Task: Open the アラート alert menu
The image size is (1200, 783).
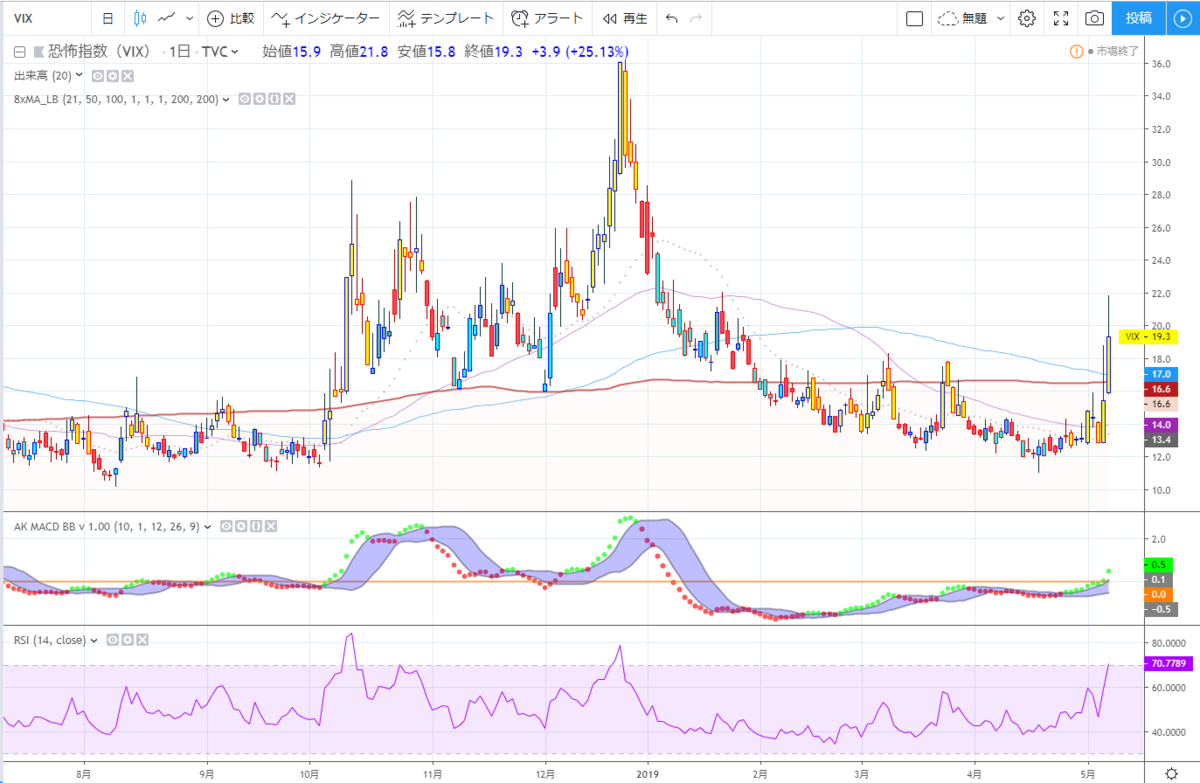Action: [x=546, y=18]
